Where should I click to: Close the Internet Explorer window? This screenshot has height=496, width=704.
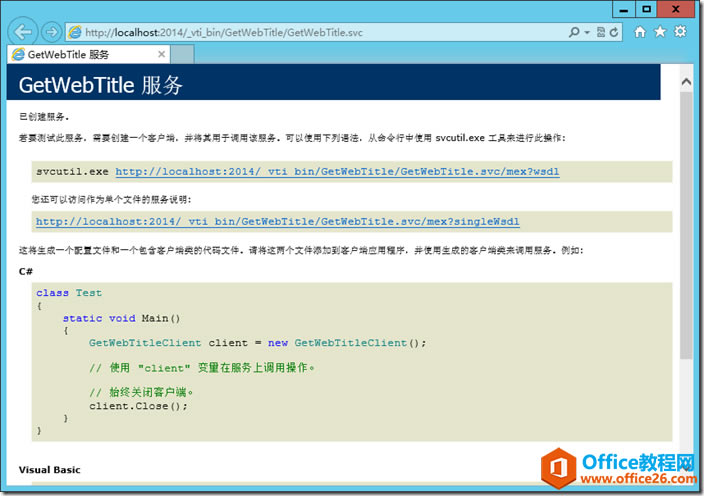(x=676, y=9)
